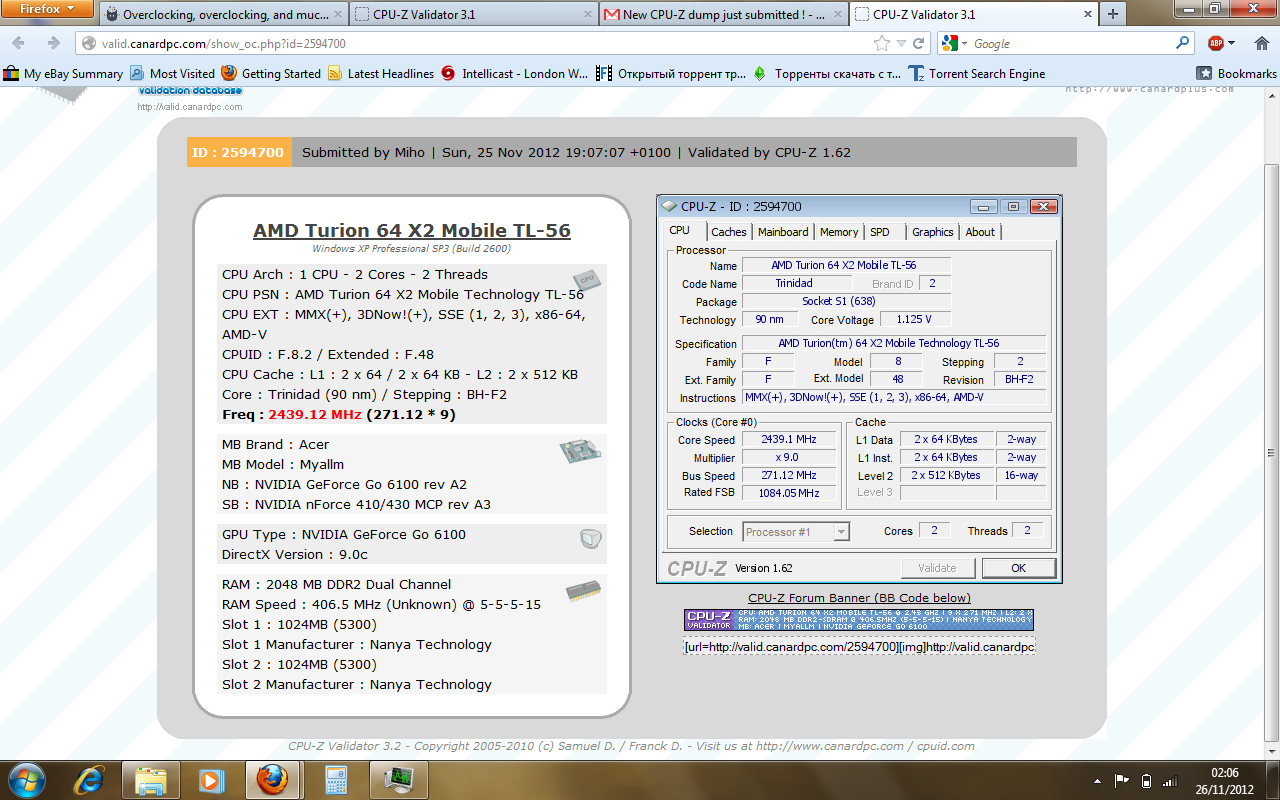Click the orange ID : 2594700 badge
This screenshot has height=800, width=1280.
tap(240, 152)
